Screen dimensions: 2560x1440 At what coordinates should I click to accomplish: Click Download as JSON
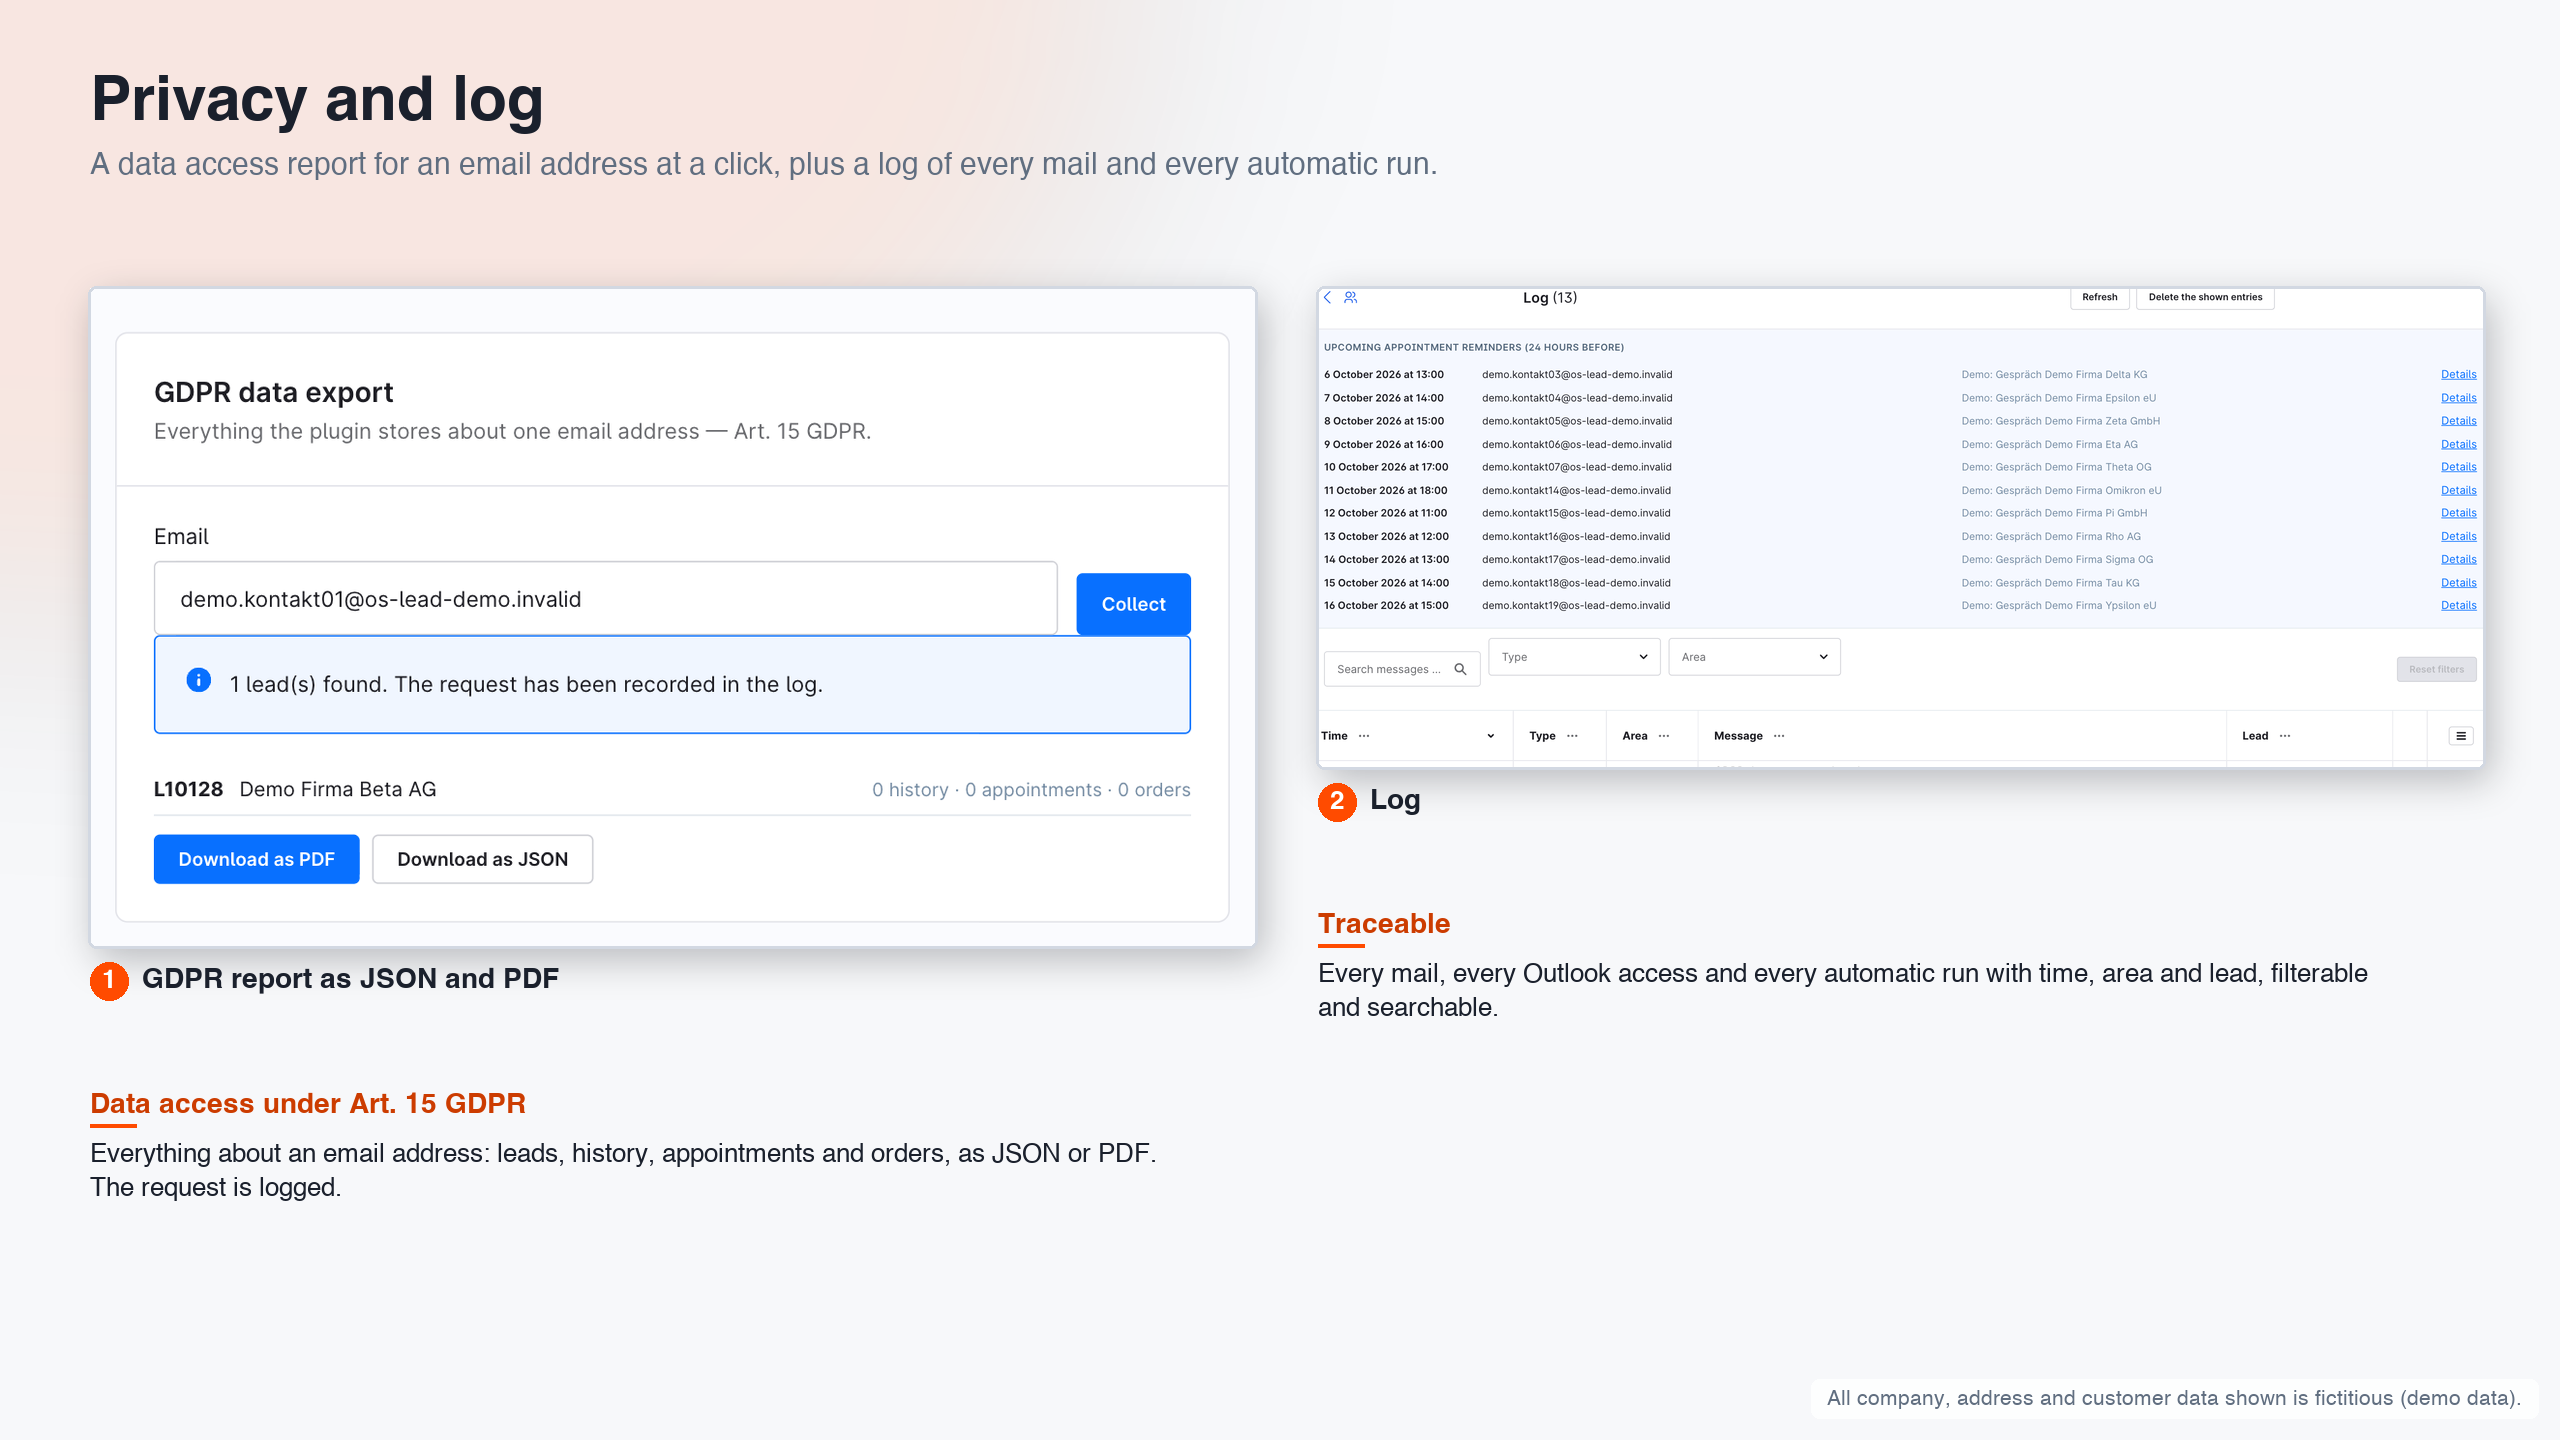tap(482, 859)
